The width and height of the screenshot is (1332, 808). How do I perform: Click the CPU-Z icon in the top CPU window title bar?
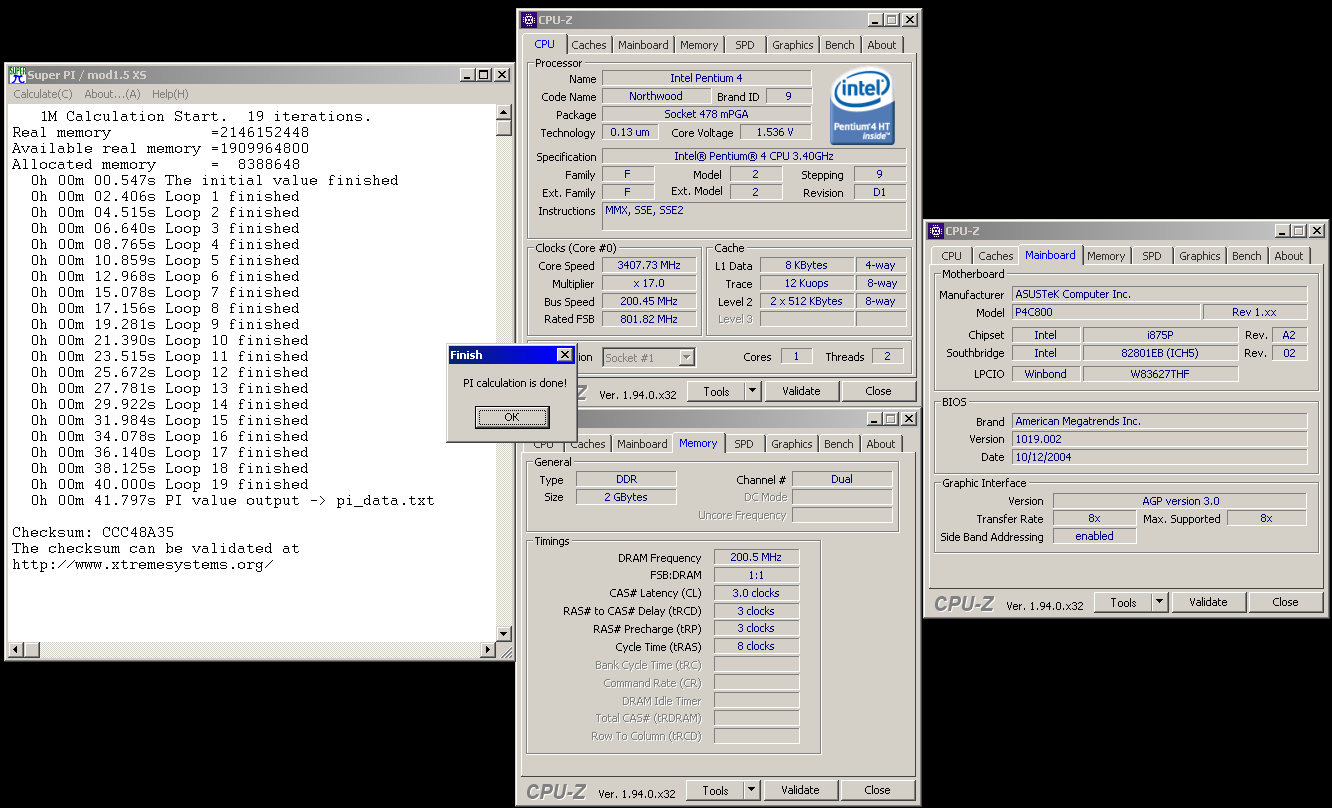529,20
